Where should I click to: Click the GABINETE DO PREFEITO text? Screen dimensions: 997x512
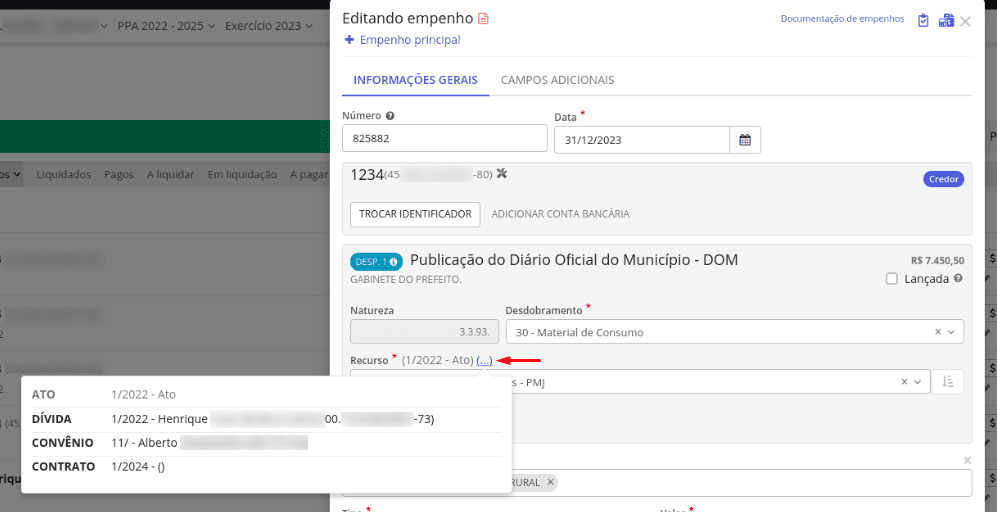[406, 279]
